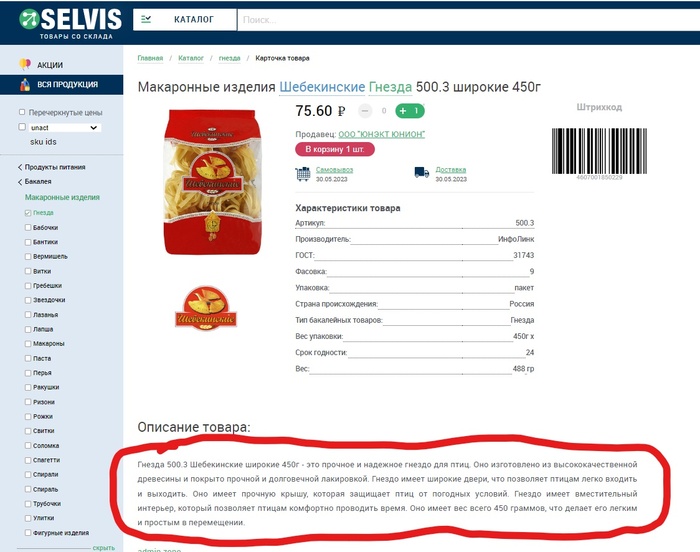
Task: Increase quantity with the green plus button
Action: click(x=410, y=111)
